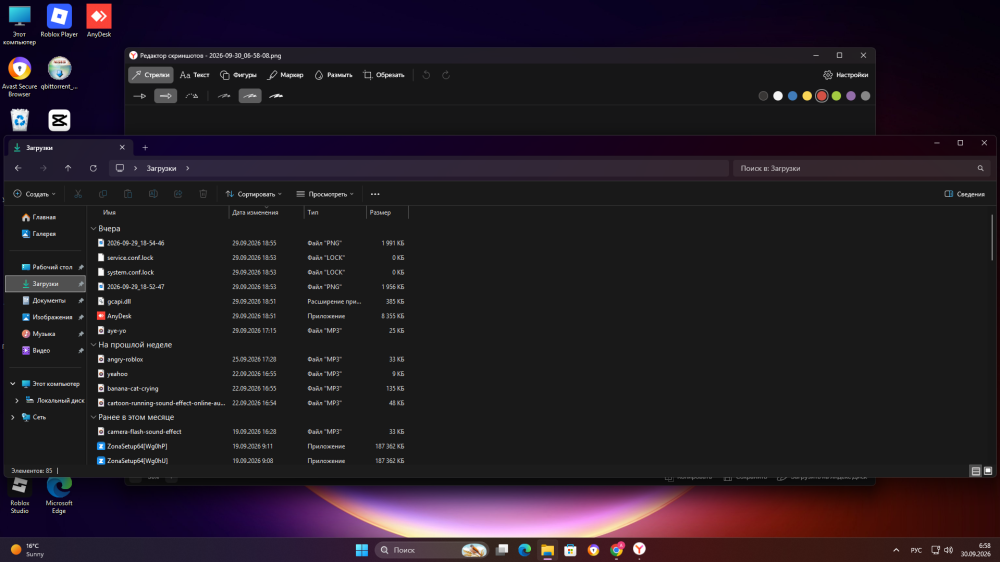Toggle the Сведения details pane

964,194
